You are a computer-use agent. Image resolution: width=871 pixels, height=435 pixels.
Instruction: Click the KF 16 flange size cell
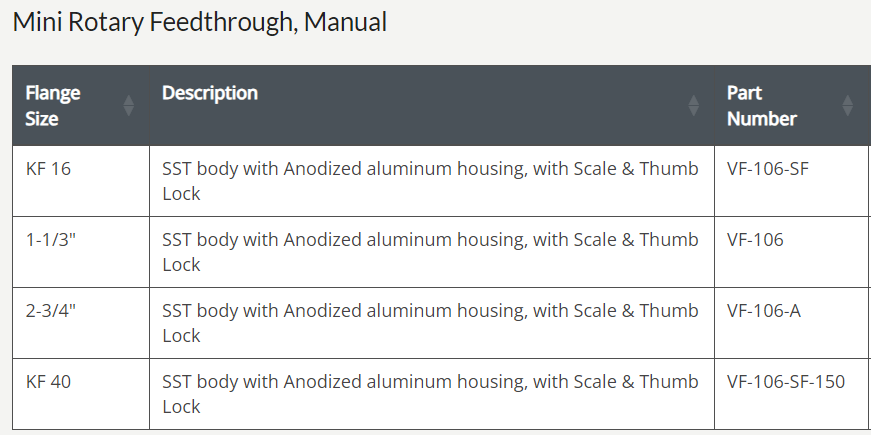click(x=81, y=181)
